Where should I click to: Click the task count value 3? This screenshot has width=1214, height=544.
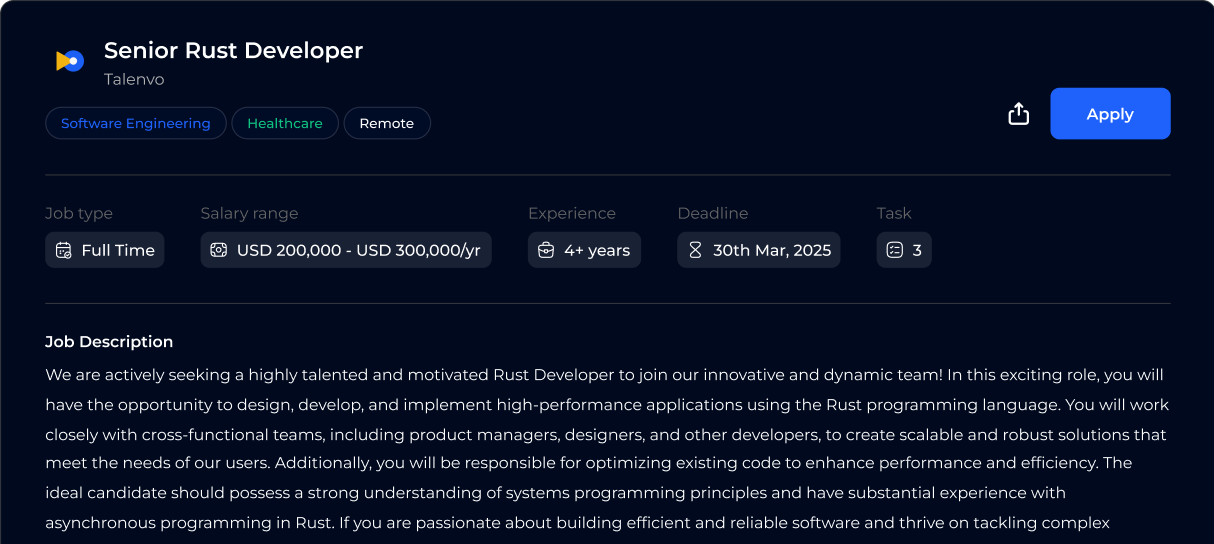[917, 250]
